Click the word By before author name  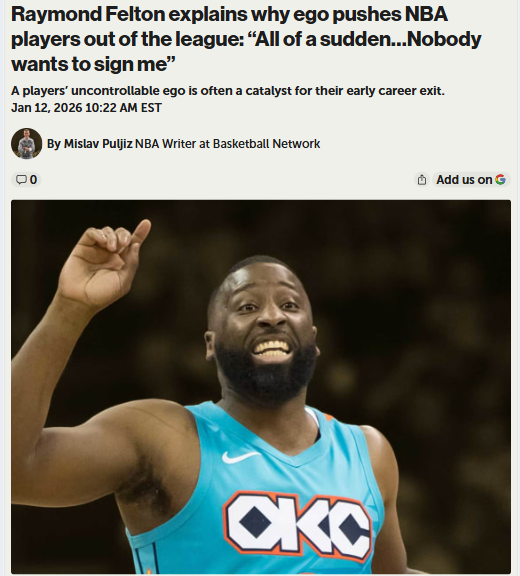[54, 144]
